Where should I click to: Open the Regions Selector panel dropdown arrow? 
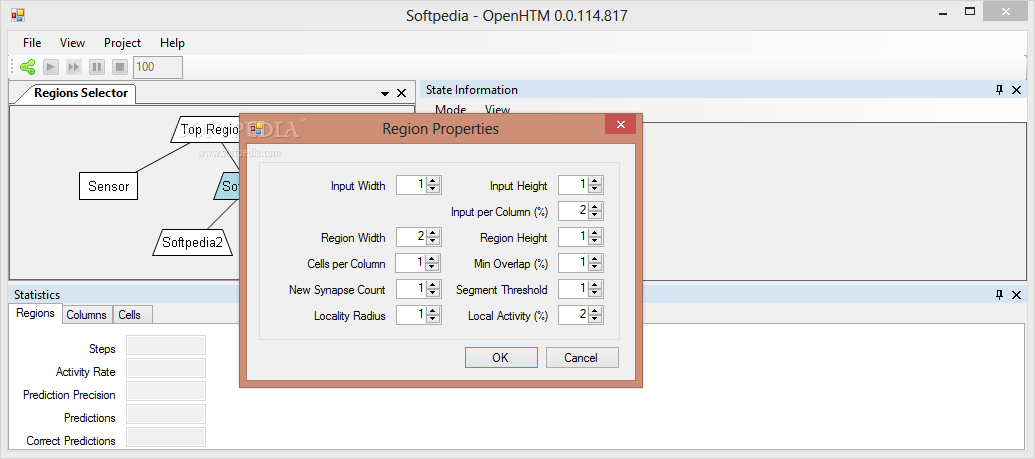(x=385, y=94)
